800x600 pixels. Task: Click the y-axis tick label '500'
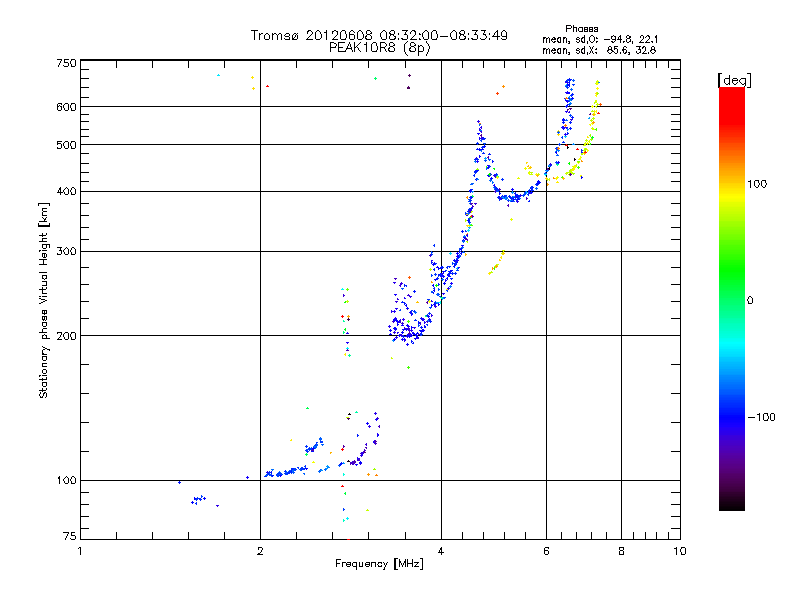point(66,145)
